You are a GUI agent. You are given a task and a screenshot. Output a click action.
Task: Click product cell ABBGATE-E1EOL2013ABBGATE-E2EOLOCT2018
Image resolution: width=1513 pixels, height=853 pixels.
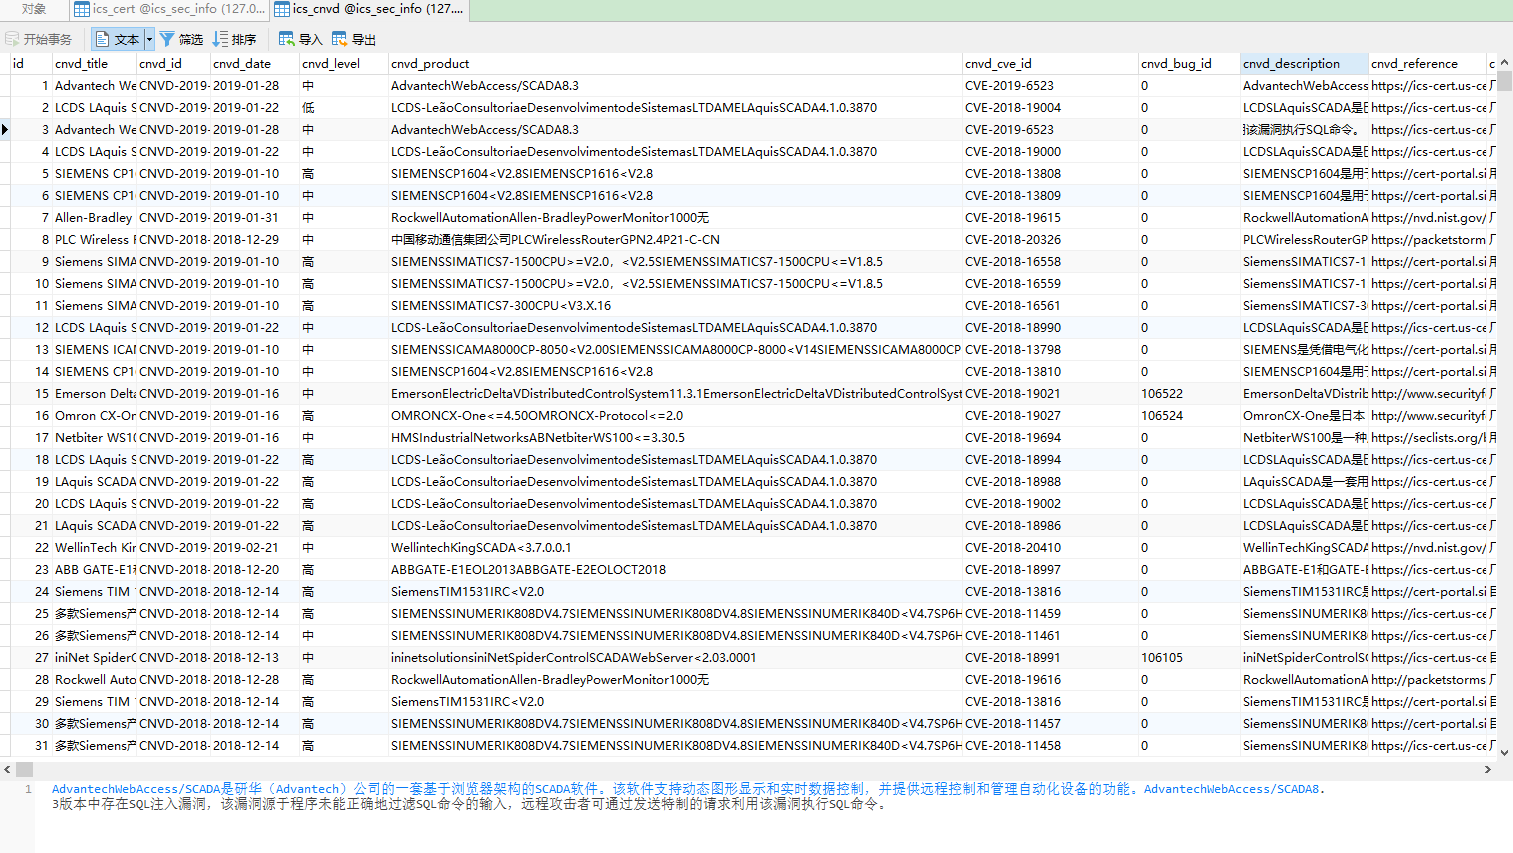point(675,569)
